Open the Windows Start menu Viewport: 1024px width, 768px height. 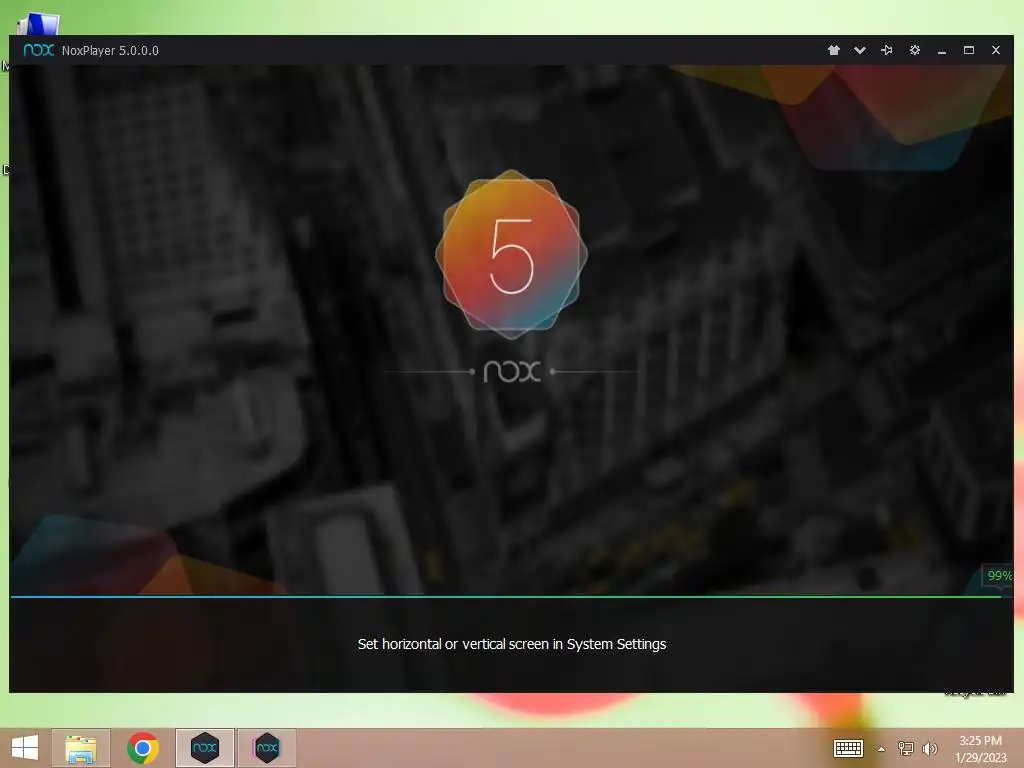(x=25, y=748)
